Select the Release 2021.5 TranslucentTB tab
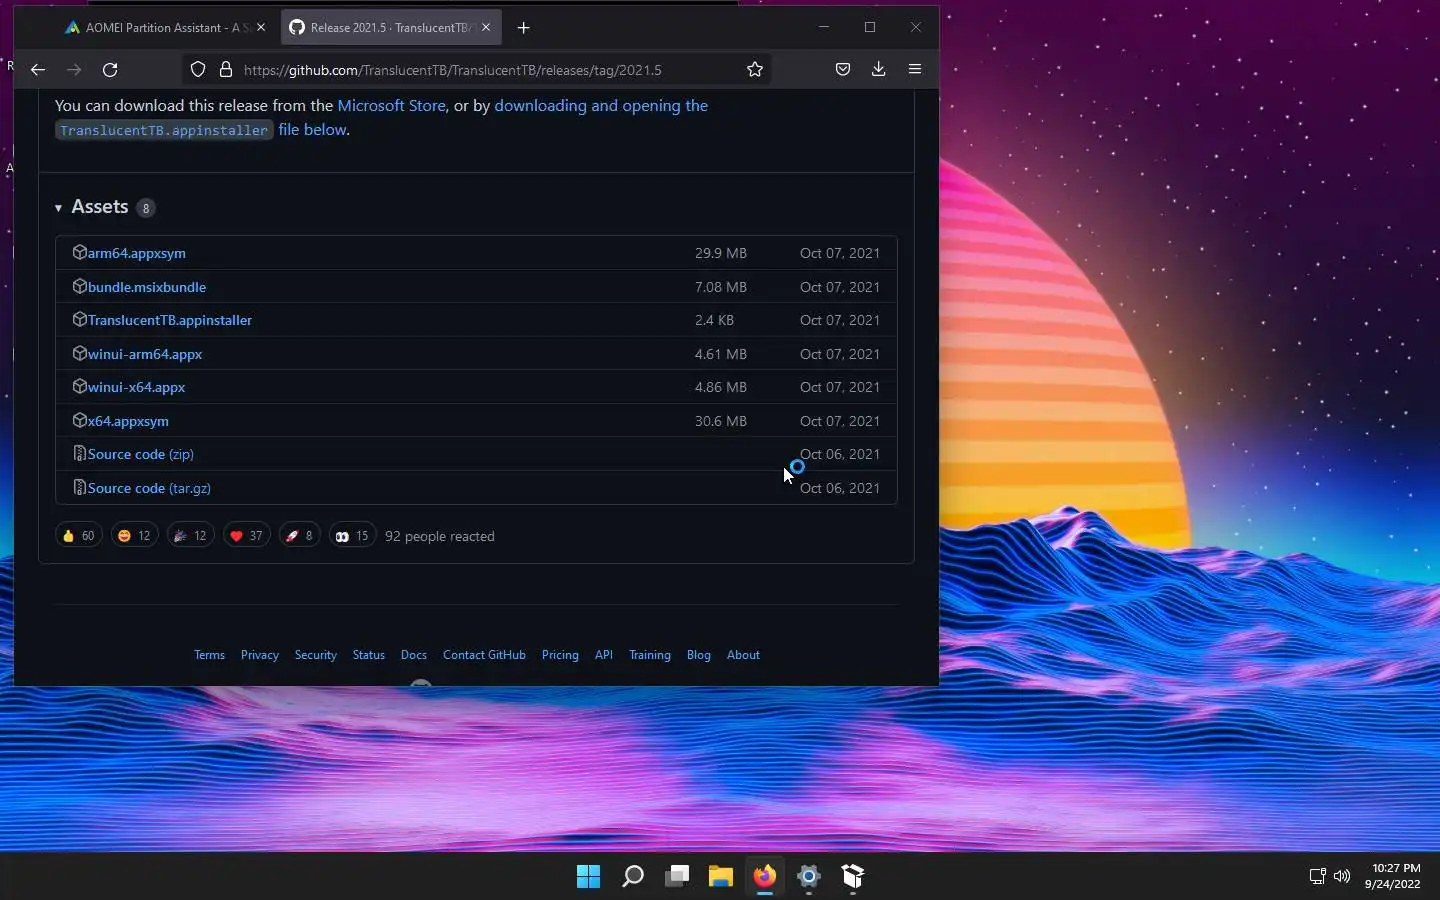1440x900 pixels. (391, 28)
